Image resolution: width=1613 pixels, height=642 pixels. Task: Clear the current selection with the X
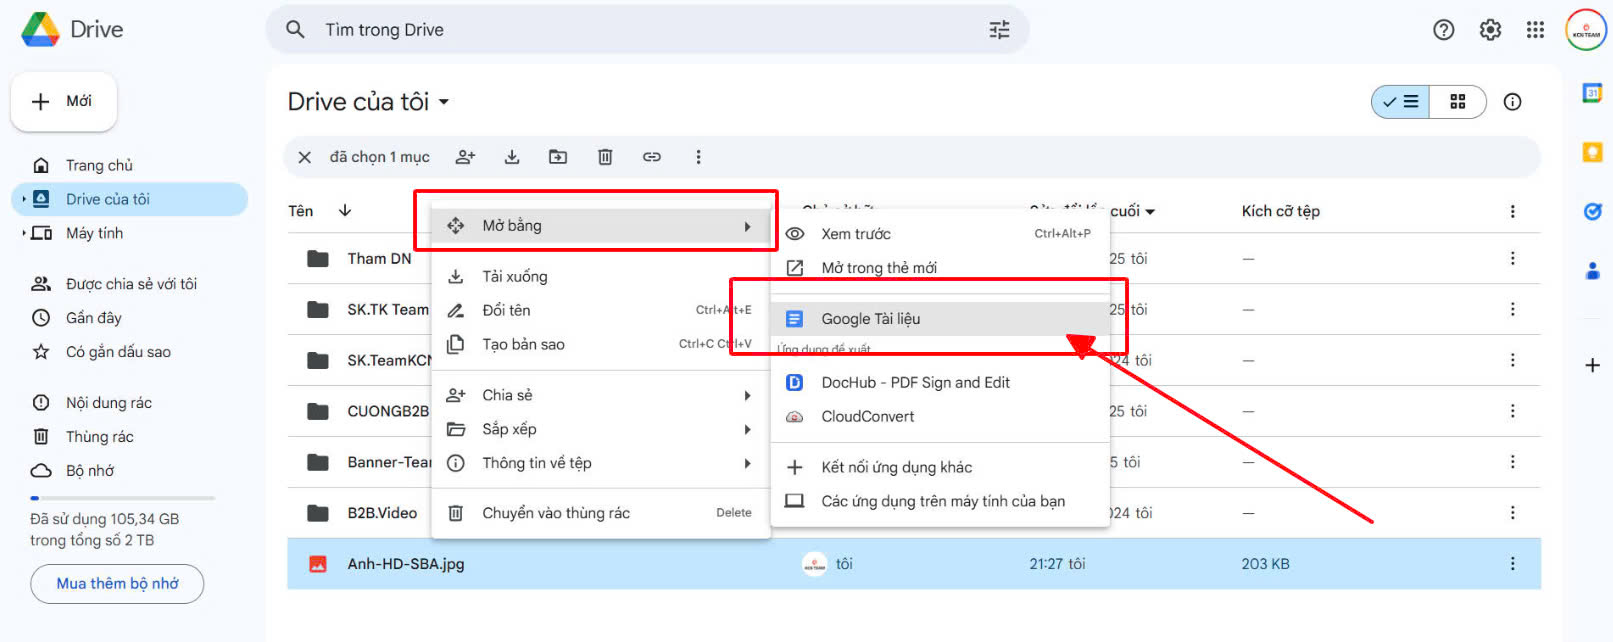pos(305,157)
